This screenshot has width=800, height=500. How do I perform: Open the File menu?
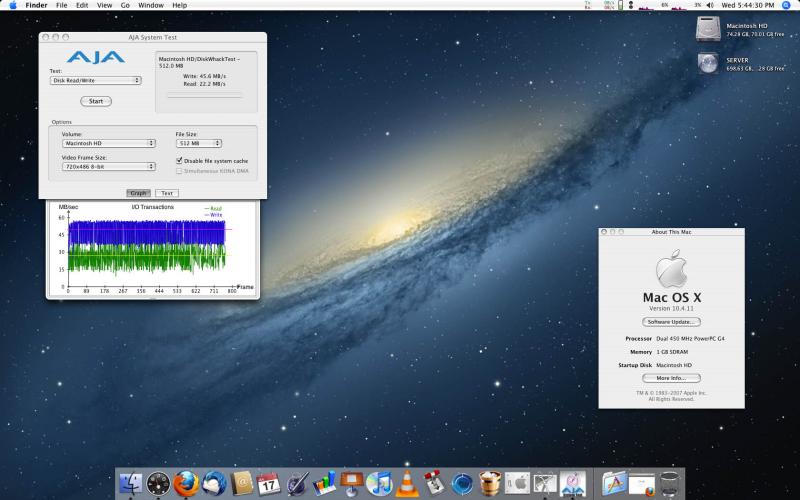coord(62,5)
